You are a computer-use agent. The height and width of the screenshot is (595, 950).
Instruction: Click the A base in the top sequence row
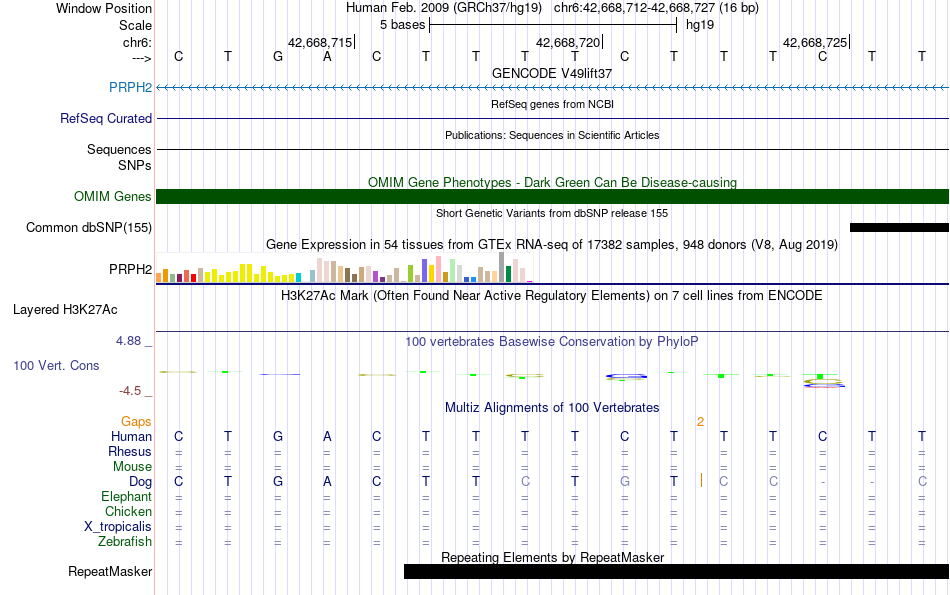[x=327, y=57]
